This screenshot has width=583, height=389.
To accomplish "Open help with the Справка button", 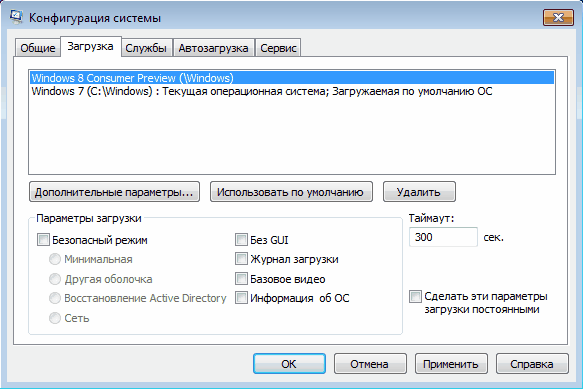I will 532,364.
